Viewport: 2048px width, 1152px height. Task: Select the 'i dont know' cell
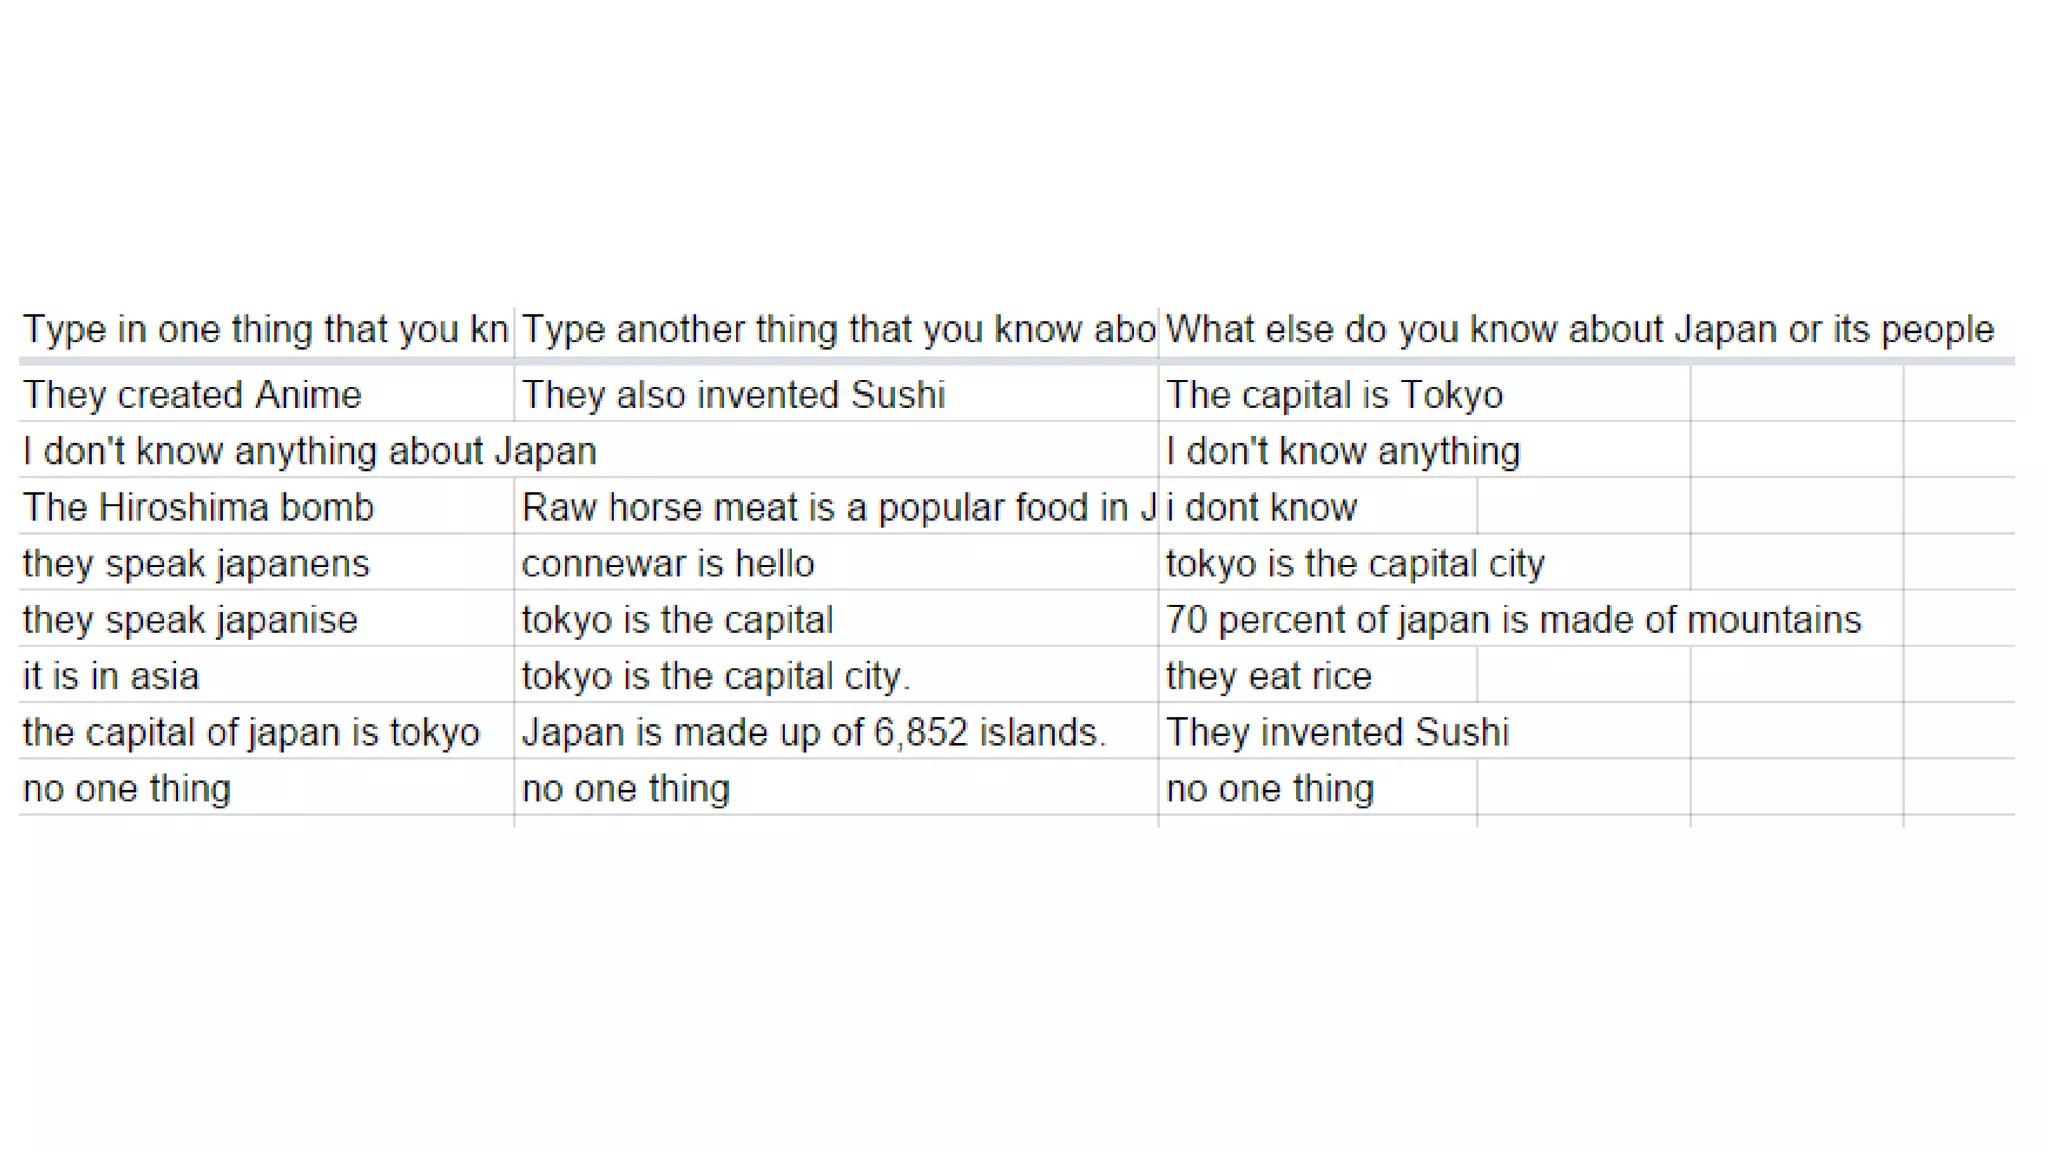click(1317, 507)
